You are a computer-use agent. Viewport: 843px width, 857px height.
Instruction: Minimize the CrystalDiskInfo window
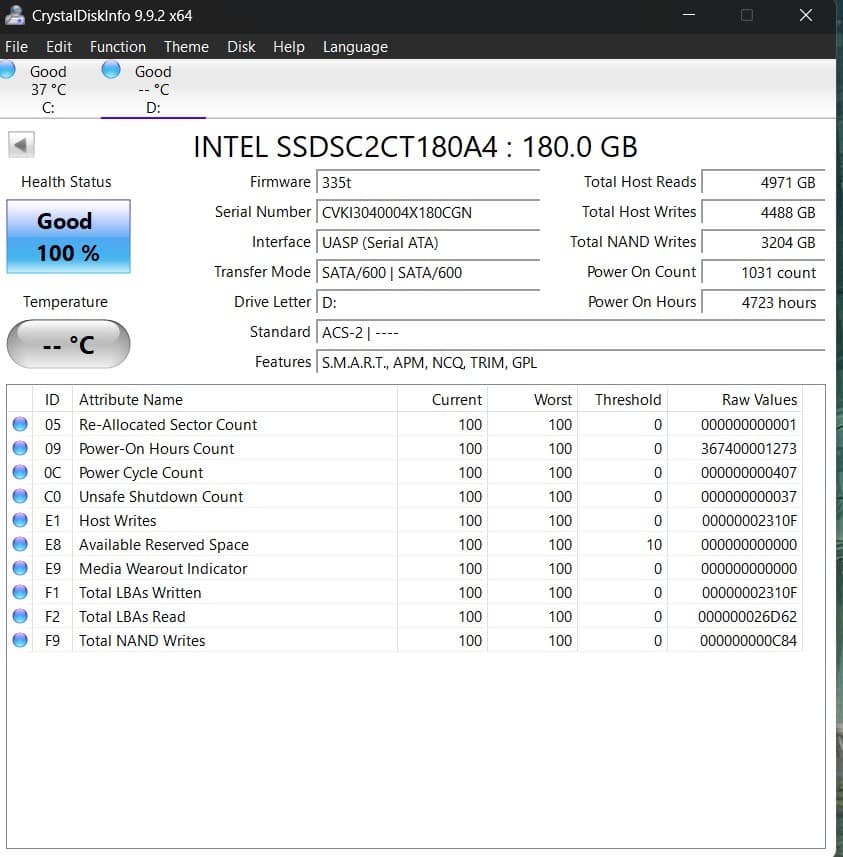pos(689,15)
